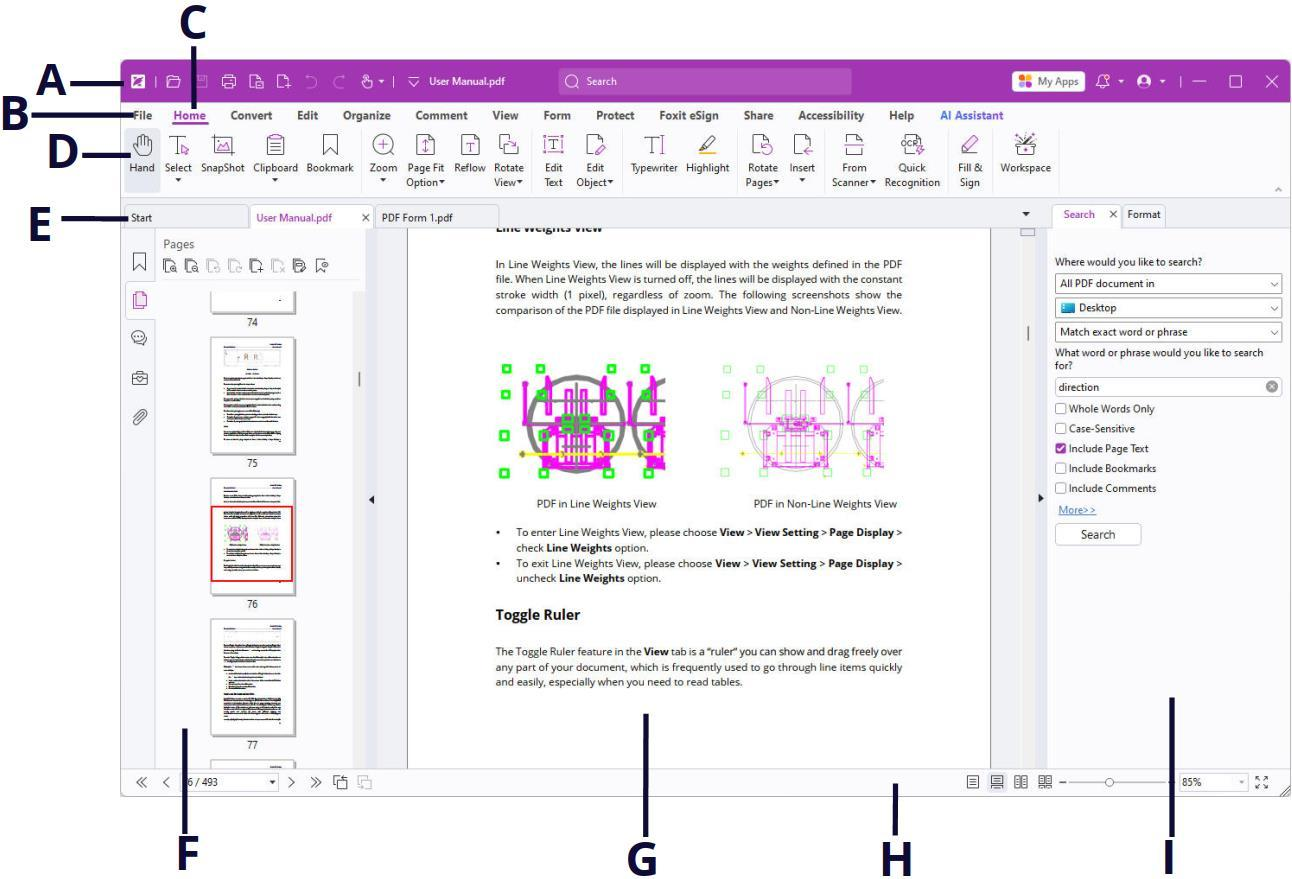Click the zoom slider handle
The width and height of the screenshot is (1292, 879).
point(1109,783)
